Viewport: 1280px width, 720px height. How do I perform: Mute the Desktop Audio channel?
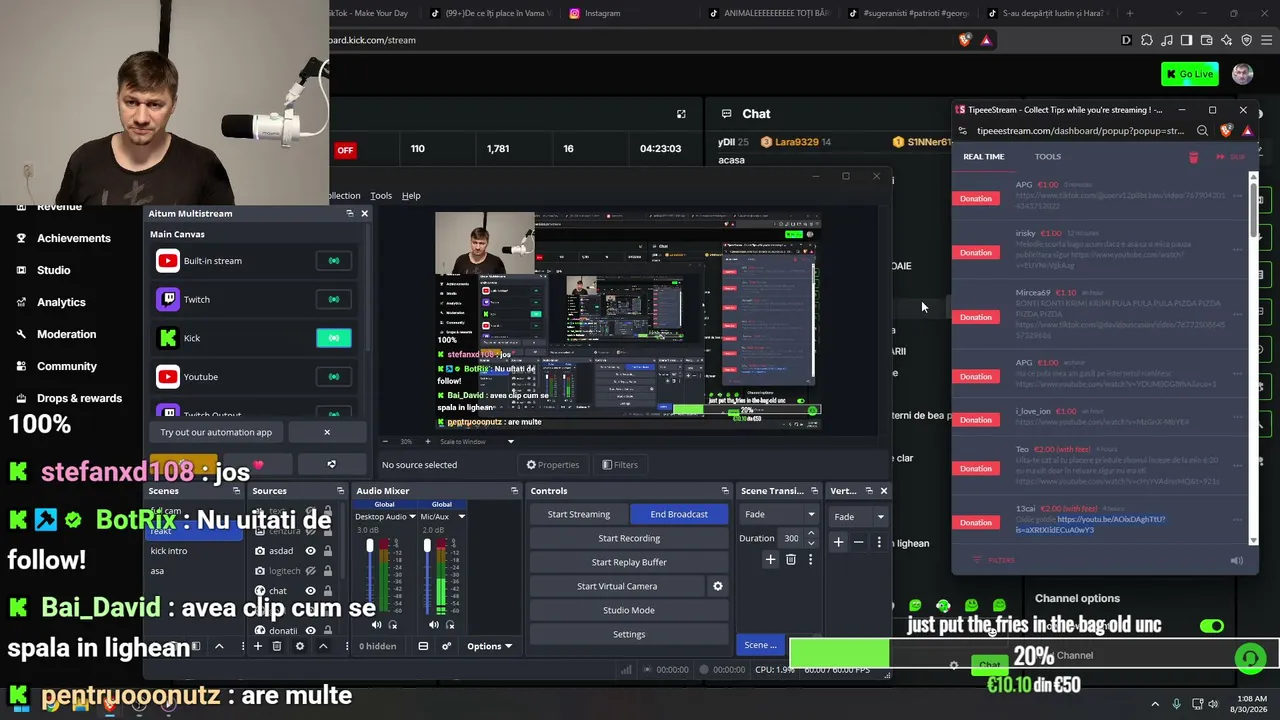(377, 625)
